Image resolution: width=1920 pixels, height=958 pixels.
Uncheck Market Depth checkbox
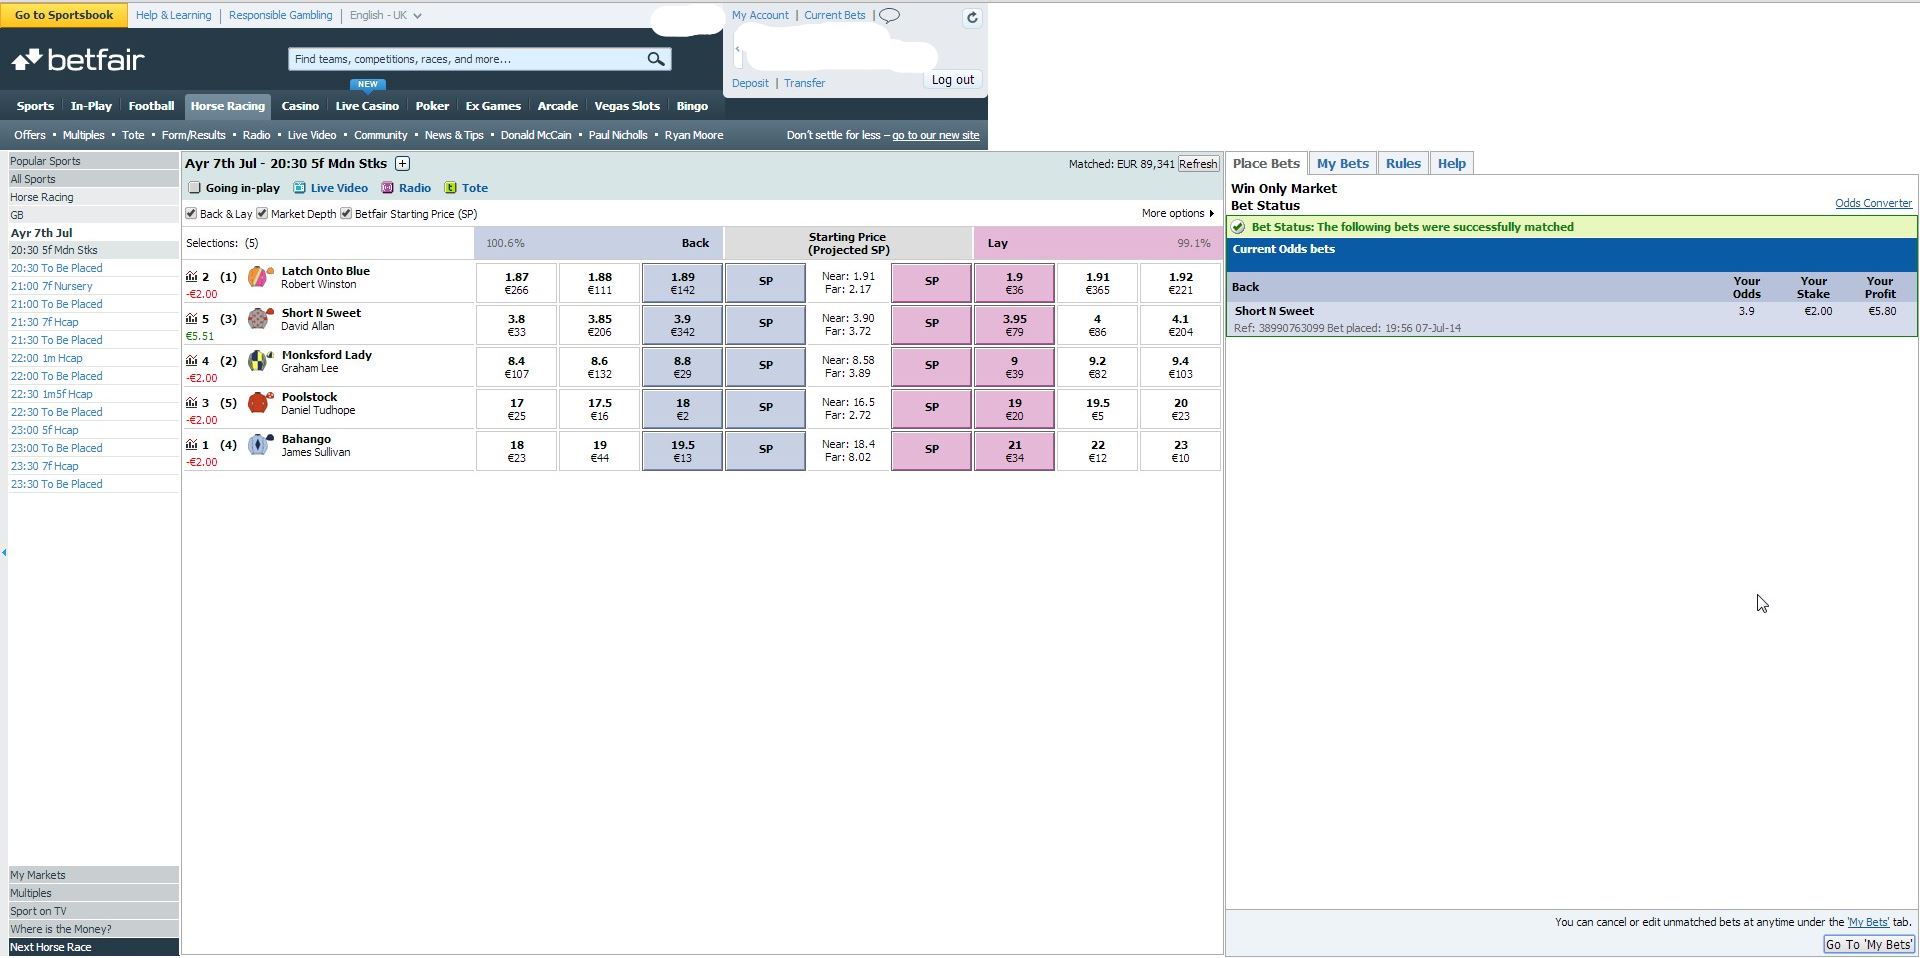[x=262, y=213]
